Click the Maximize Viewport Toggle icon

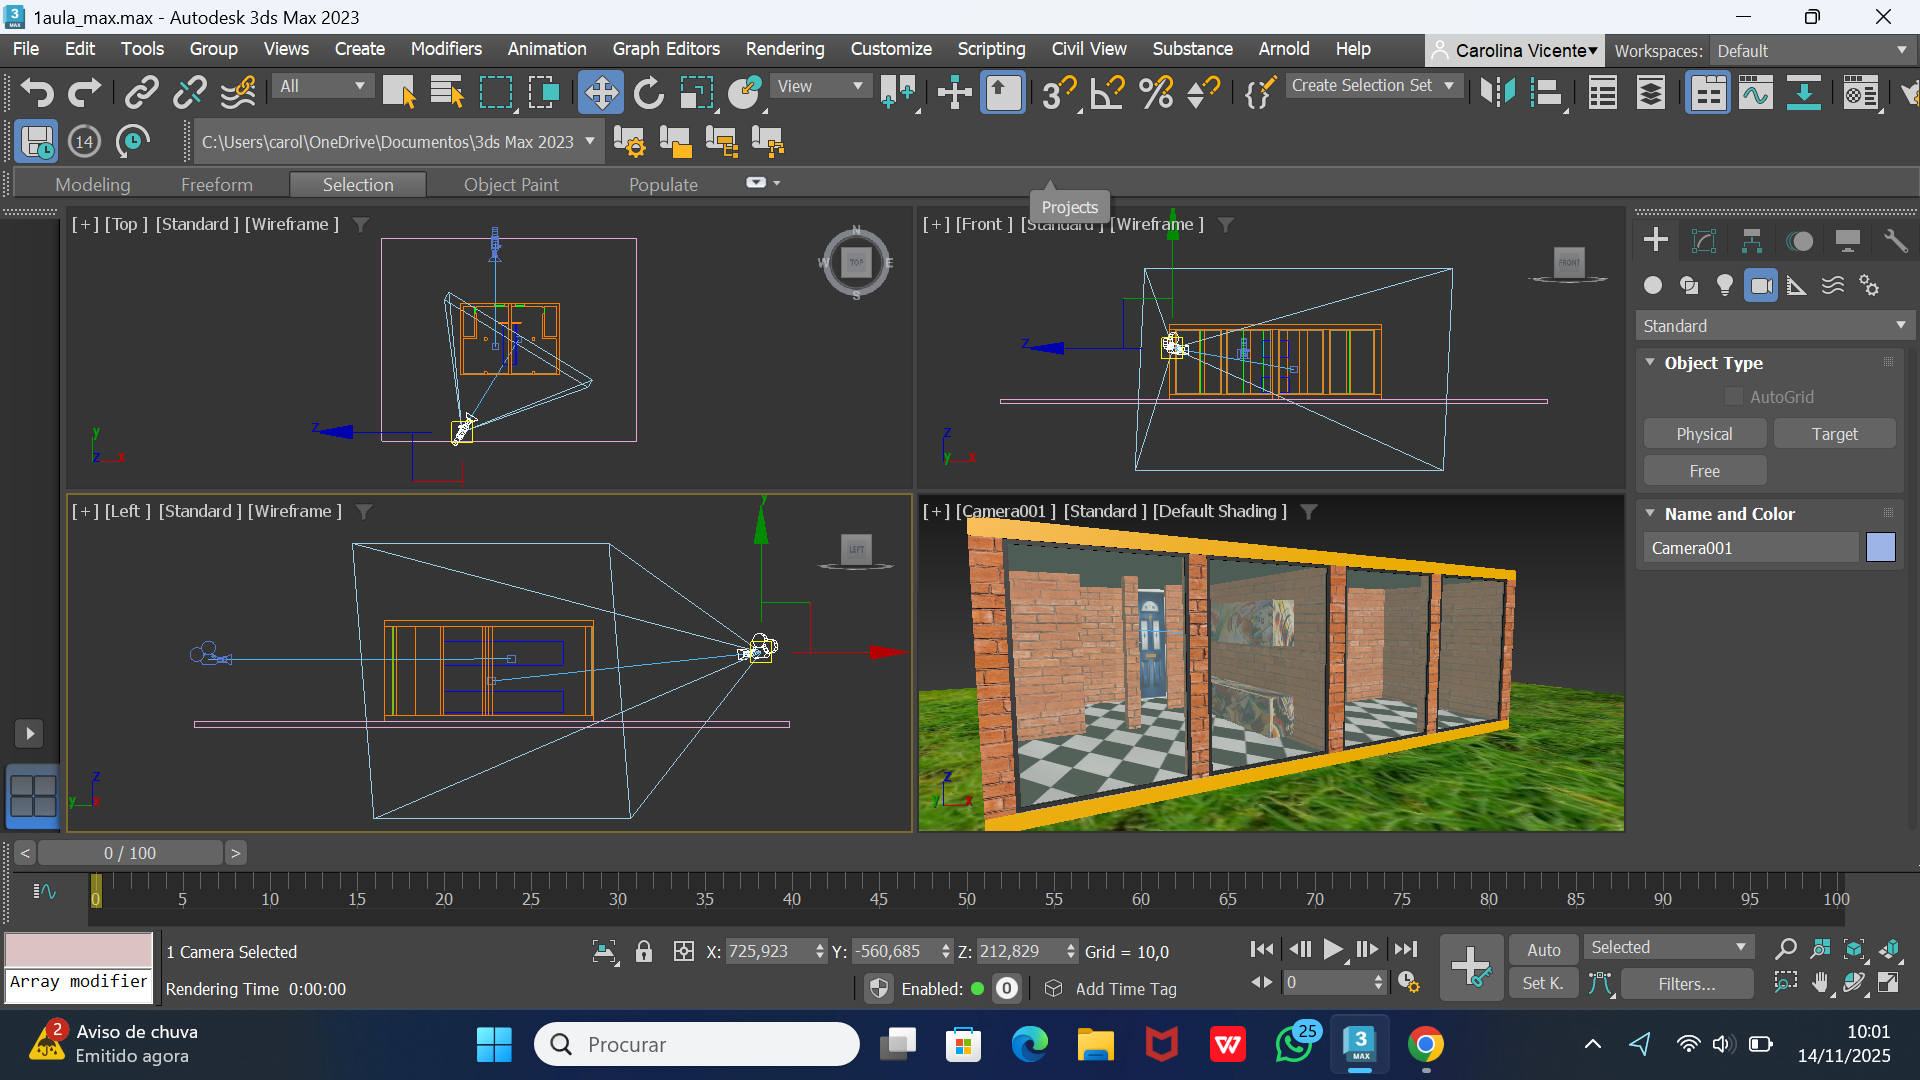(1888, 983)
